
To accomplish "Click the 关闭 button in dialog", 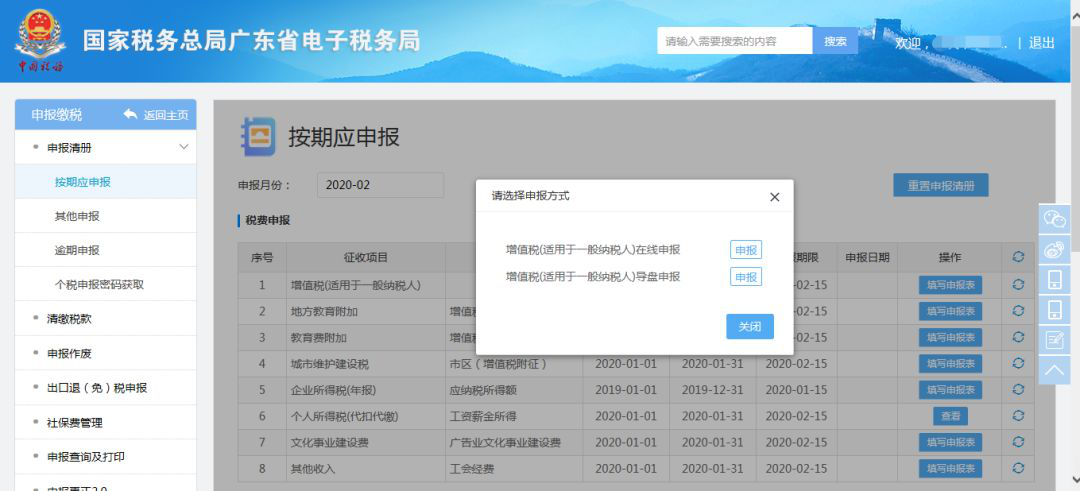I will pos(750,326).
